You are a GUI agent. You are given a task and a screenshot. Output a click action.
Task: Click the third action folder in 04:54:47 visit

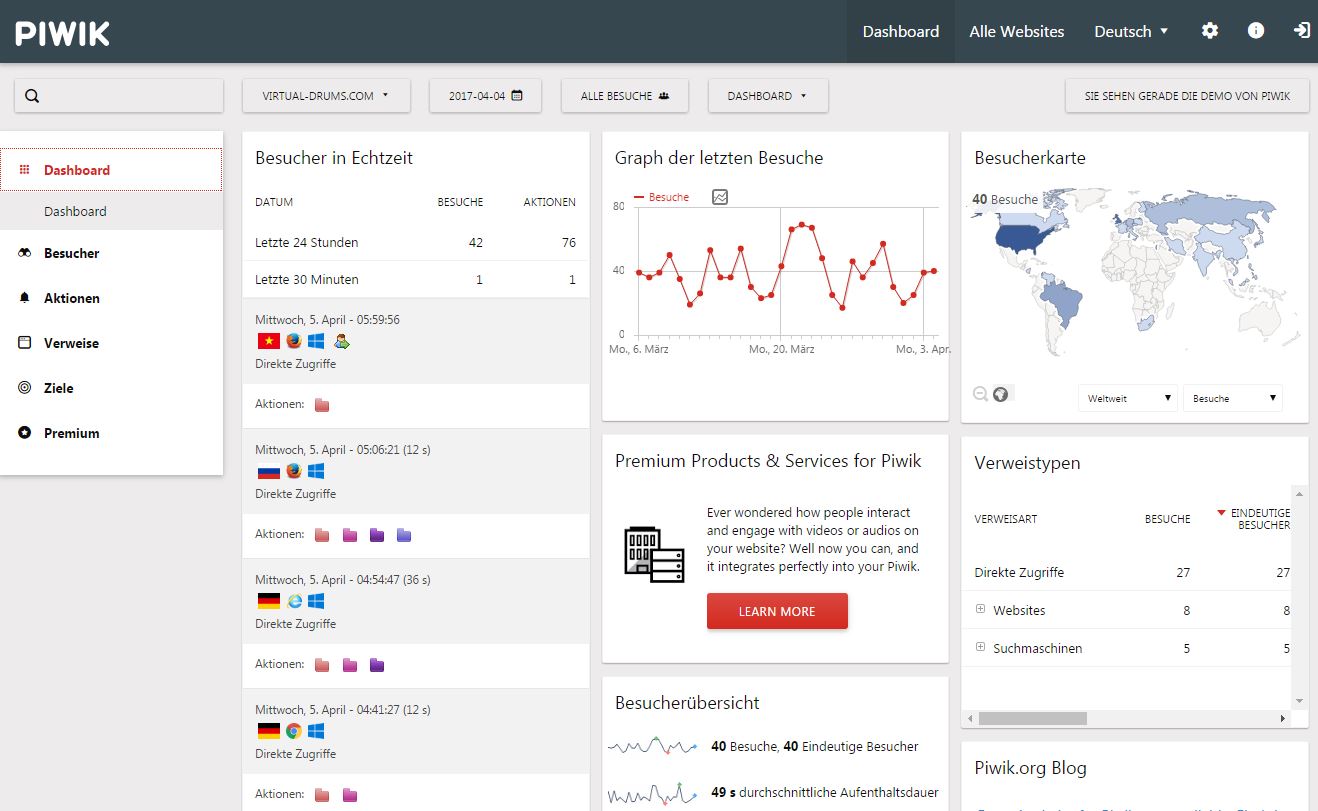tap(377, 665)
